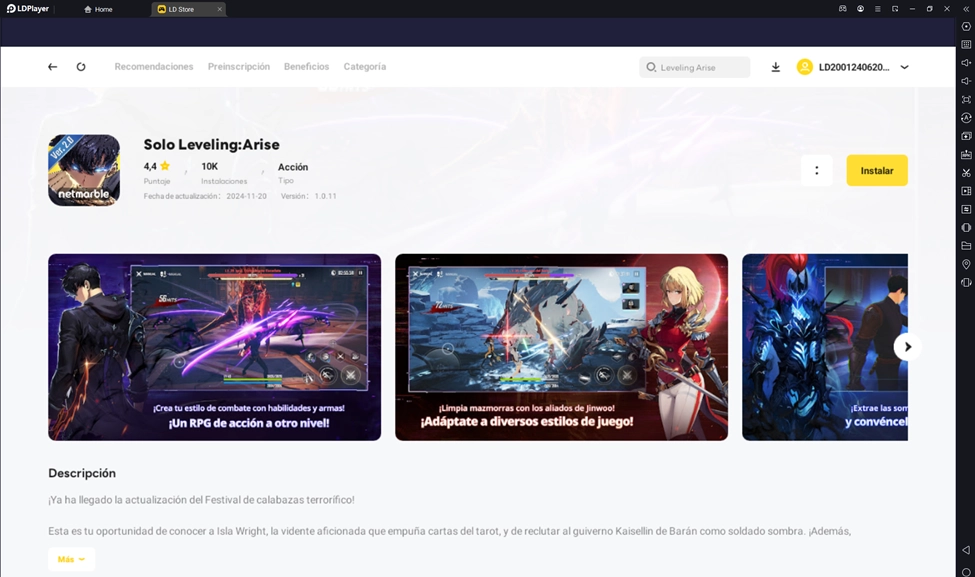975x577 pixels.
Task: Click the install APK icon in sidebar
Action: point(966,154)
